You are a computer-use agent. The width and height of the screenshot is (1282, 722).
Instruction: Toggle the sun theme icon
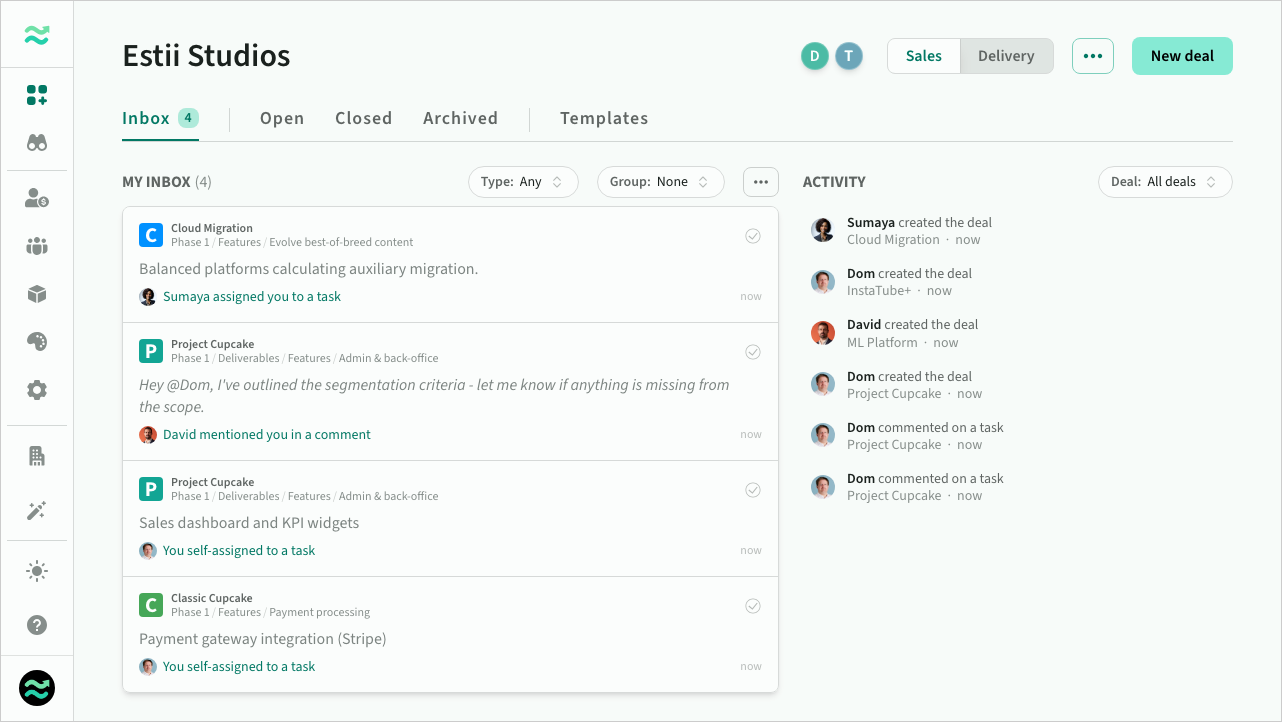tap(37, 571)
